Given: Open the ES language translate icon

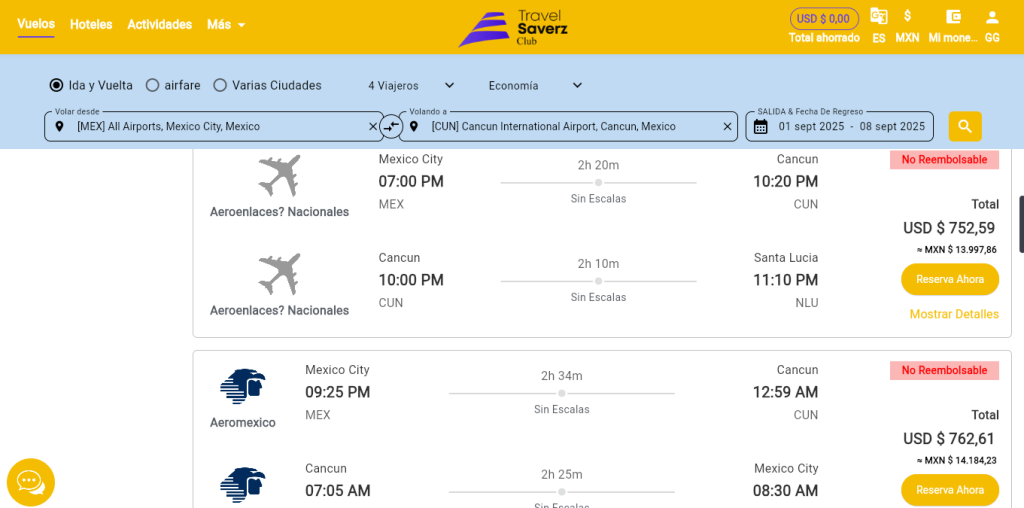Looking at the screenshot, I should point(878,17).
